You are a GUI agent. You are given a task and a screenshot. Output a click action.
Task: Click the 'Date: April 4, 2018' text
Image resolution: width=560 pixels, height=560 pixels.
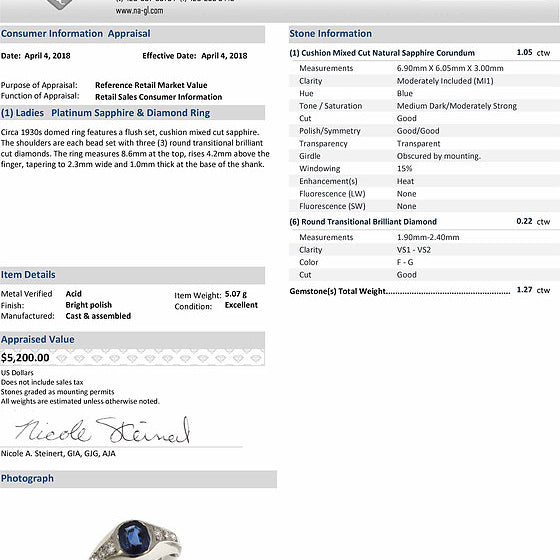pyautogui.click(x=35, y=56)
